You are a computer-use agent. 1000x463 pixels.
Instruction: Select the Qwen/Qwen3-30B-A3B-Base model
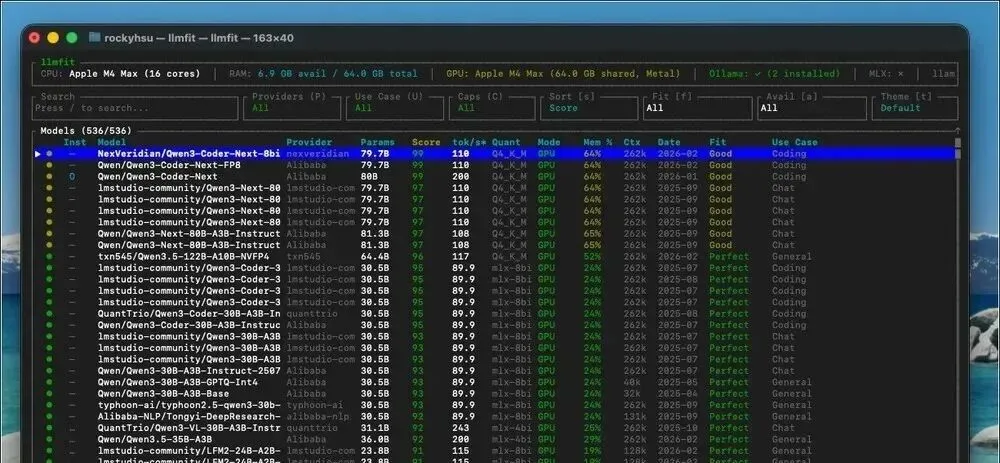(496, 393)
